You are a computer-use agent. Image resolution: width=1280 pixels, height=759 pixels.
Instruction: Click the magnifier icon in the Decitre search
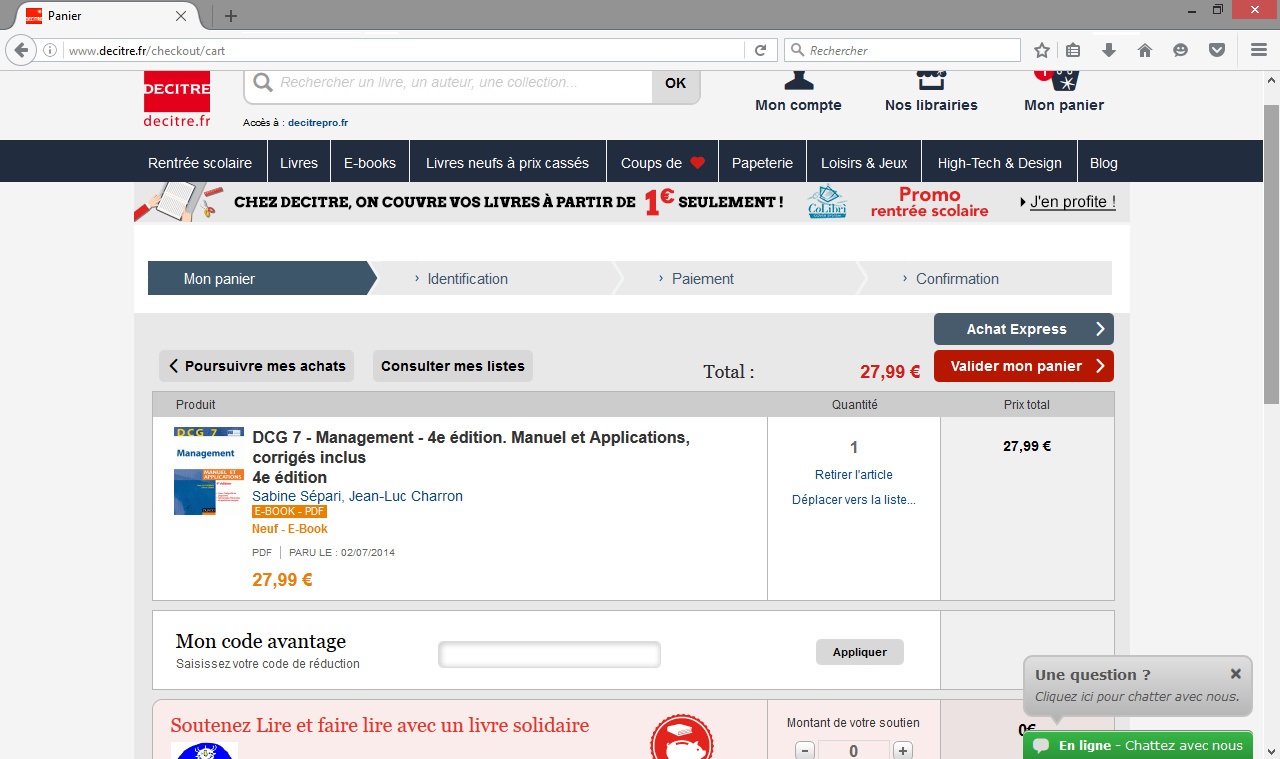pyautogui.click(x=263, y=83)
